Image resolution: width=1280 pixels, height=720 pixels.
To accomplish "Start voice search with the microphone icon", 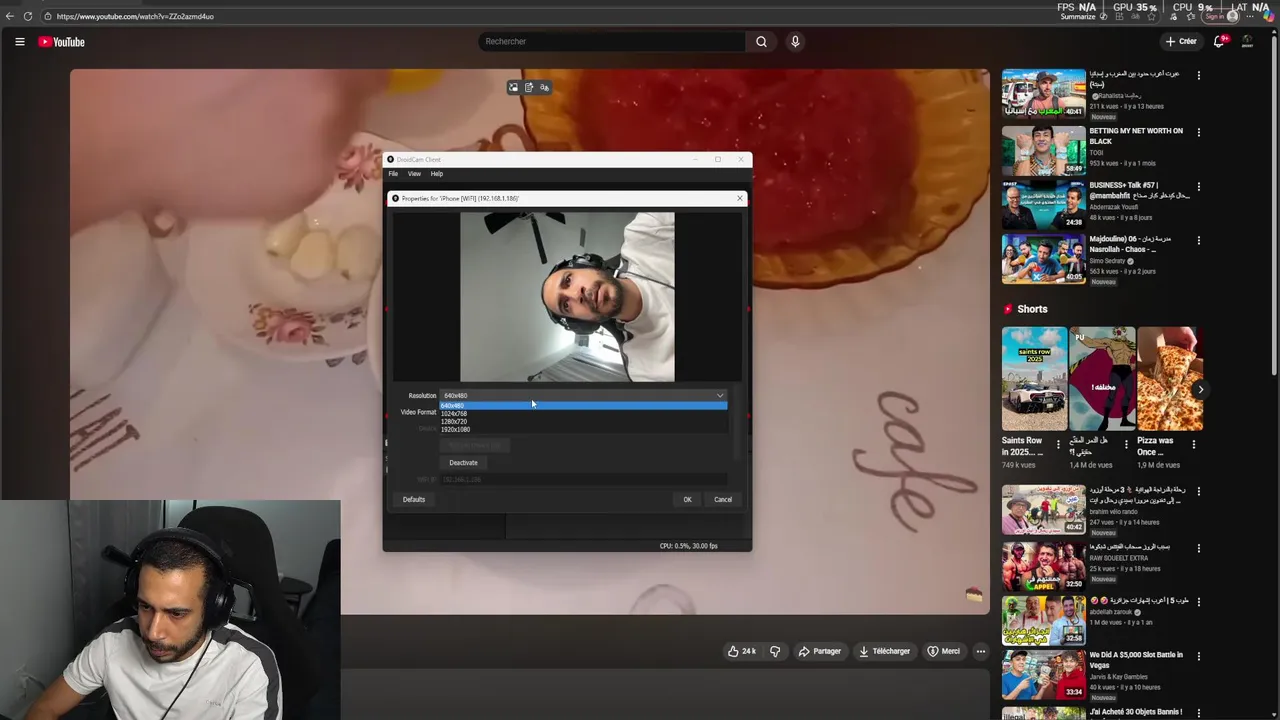I will pyautogui.click(x=795, y=41).
